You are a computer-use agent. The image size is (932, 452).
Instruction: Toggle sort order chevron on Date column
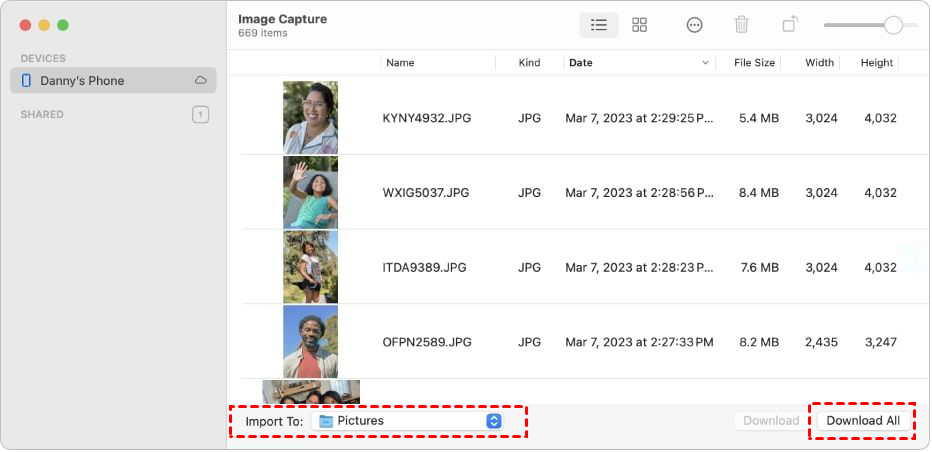(x=705, y=63)
